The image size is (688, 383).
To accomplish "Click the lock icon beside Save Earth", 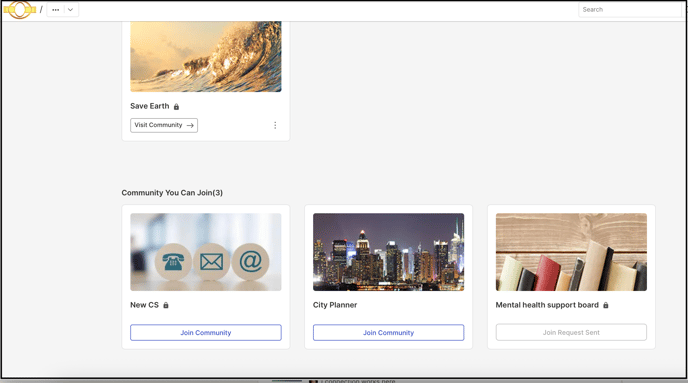I will pos(176,107).
